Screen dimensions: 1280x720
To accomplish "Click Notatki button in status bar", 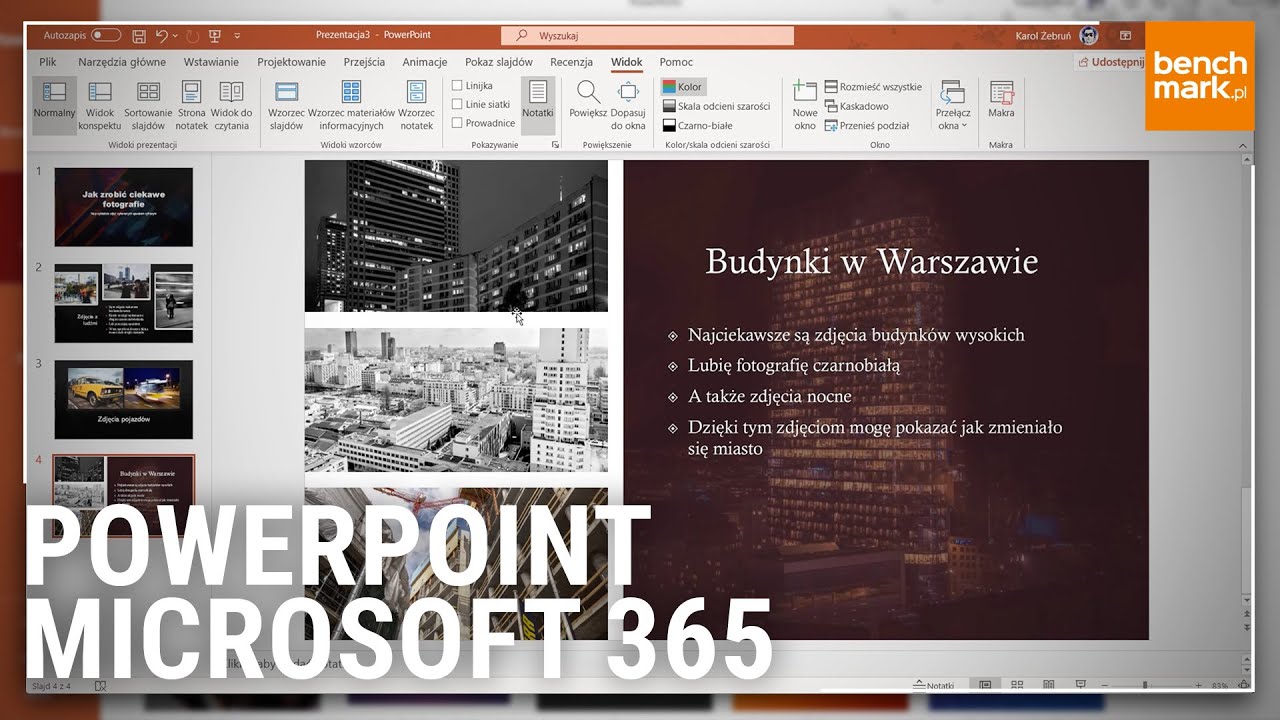I will (x=935, y=686).
